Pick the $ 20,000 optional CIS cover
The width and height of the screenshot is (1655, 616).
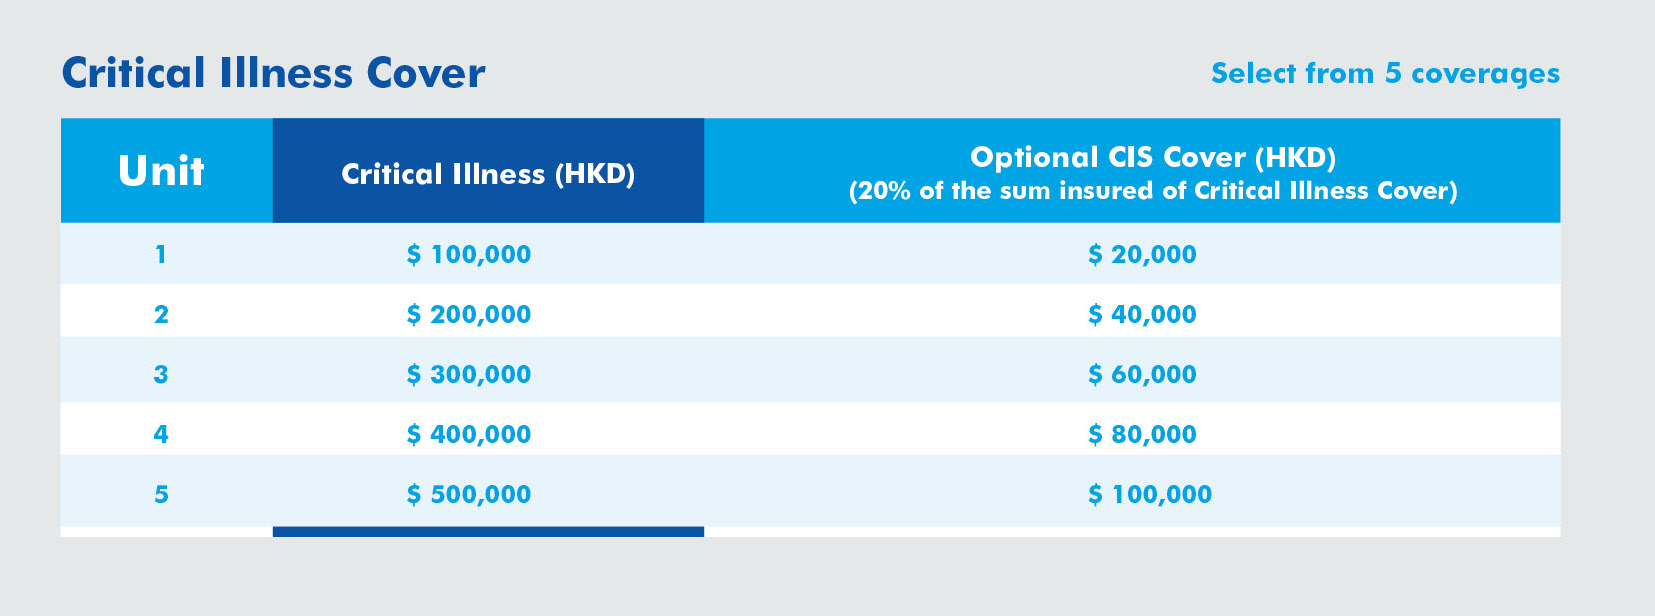pos(1142,254)
